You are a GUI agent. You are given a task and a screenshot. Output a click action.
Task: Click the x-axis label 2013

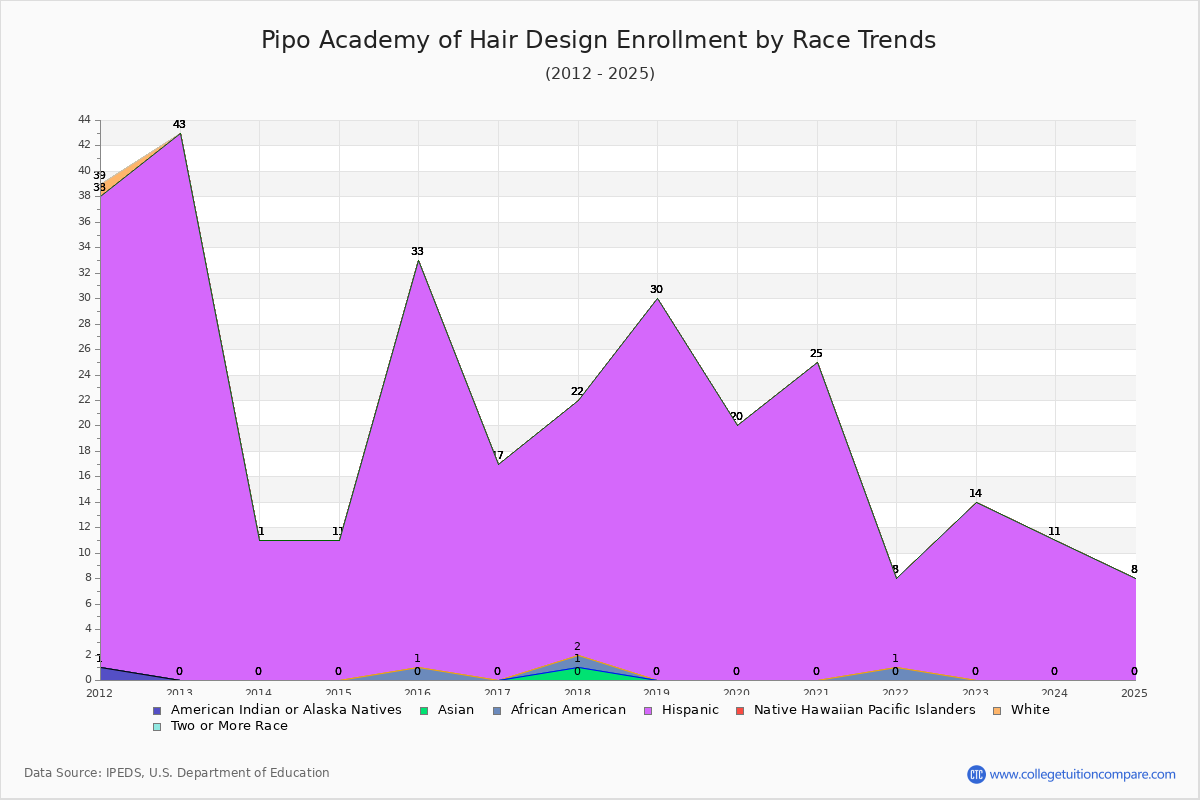coord(179,692)
